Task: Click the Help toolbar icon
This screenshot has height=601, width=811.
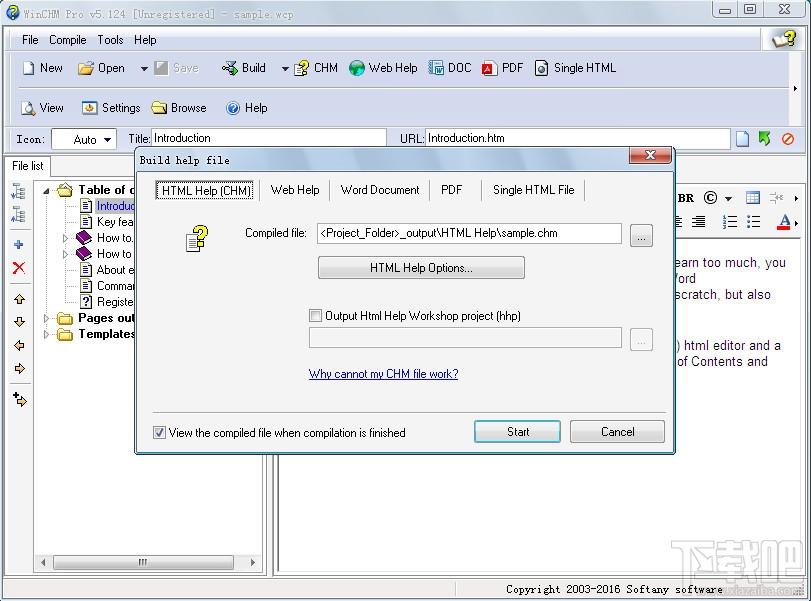Action: tap(233, 108)
